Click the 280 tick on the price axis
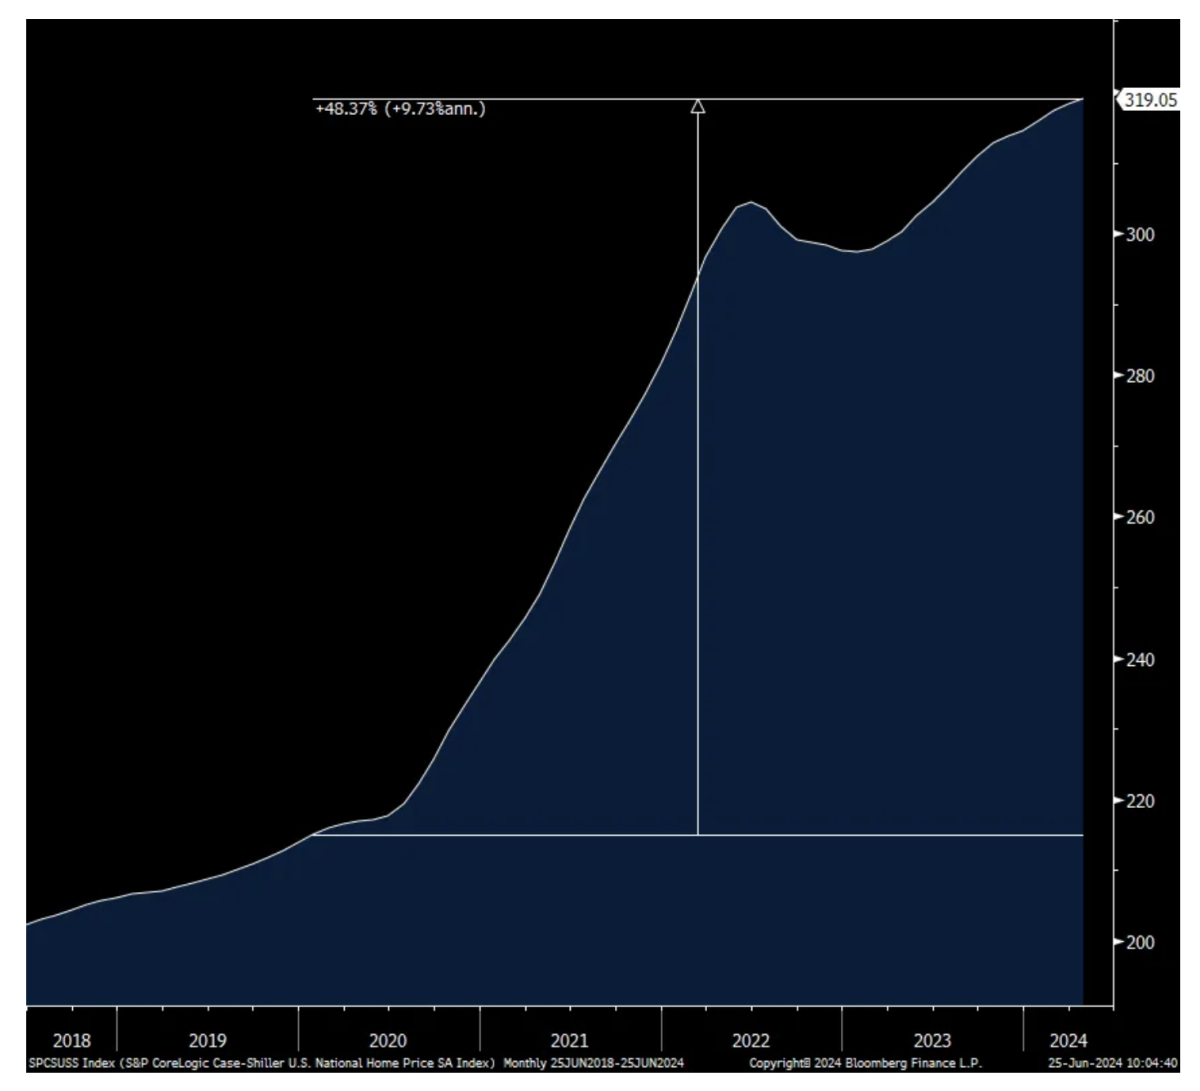The width and height of the screenshot is (1200, 1091). [x=1139, y=377]
